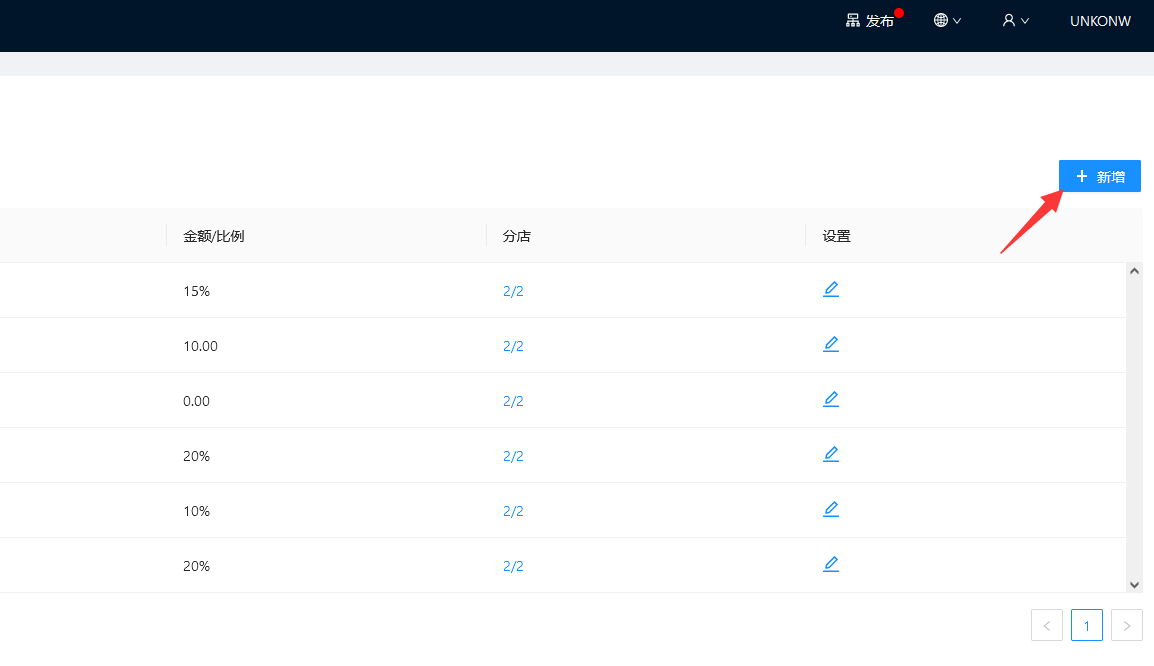This screenshot has width=1154, height=666.
Task: Edit the last 20% row settings
Action: (831, 564)
